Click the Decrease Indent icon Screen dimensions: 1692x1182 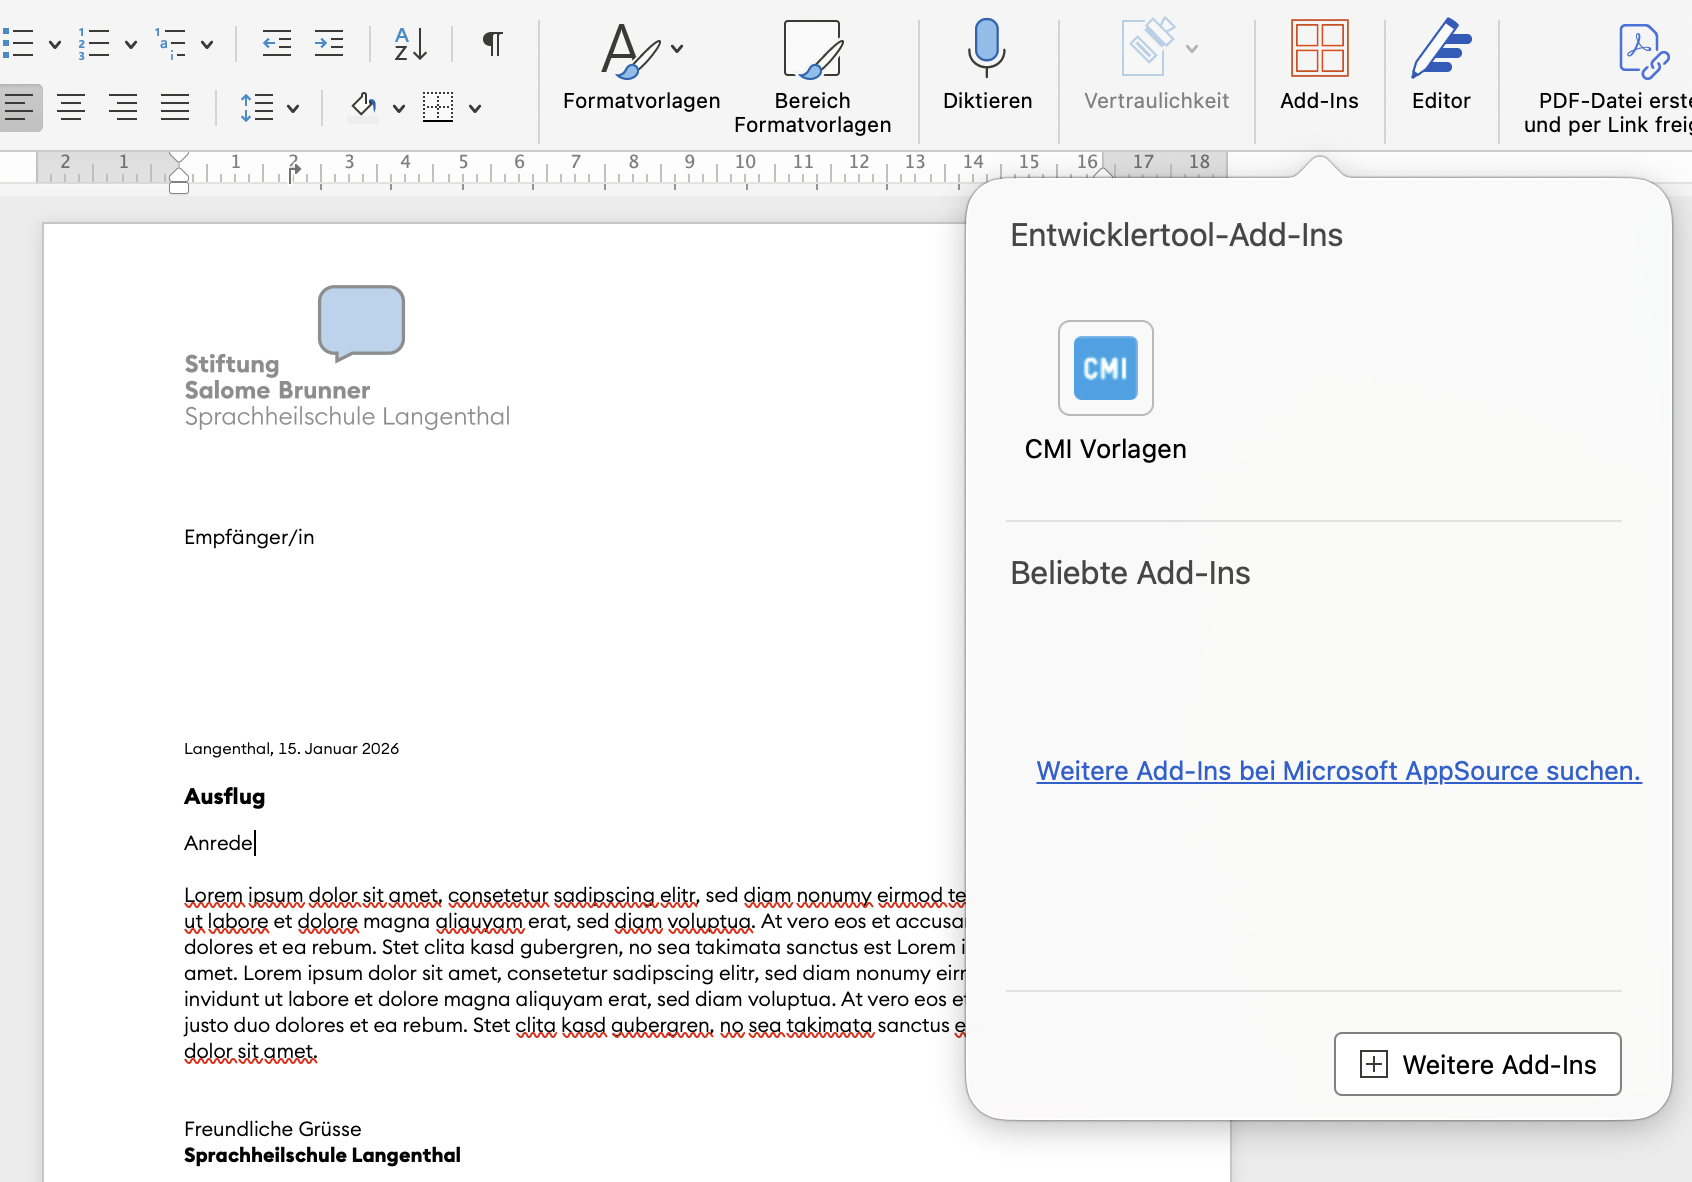276,43
